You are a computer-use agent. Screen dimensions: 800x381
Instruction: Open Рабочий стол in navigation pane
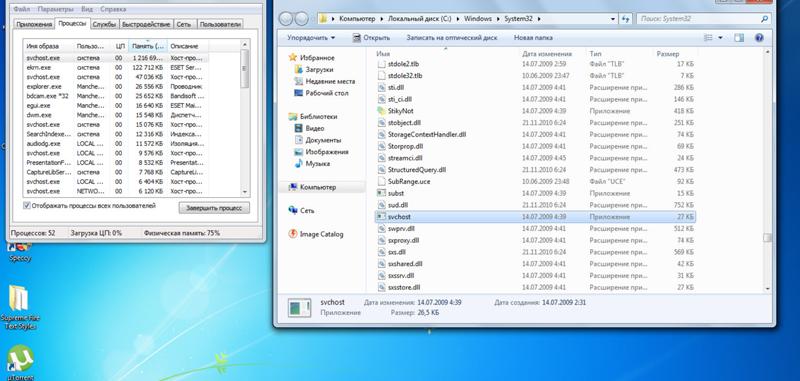321,93
